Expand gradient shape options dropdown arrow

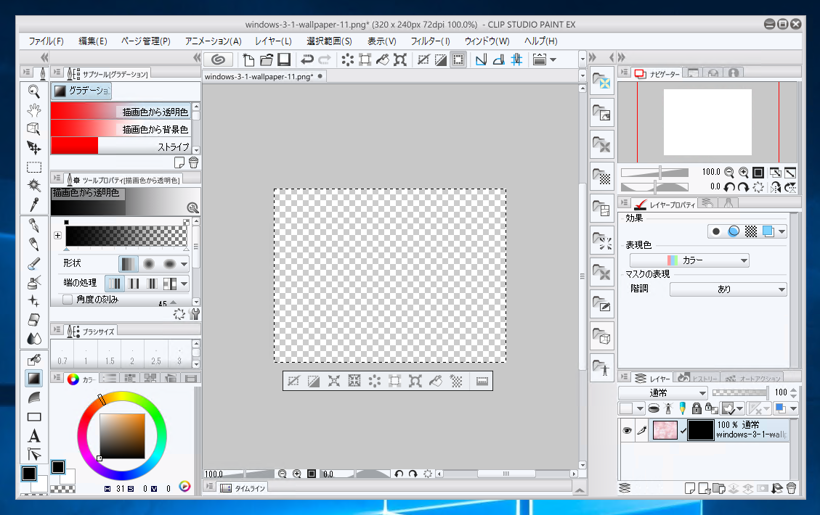(184, 264)
